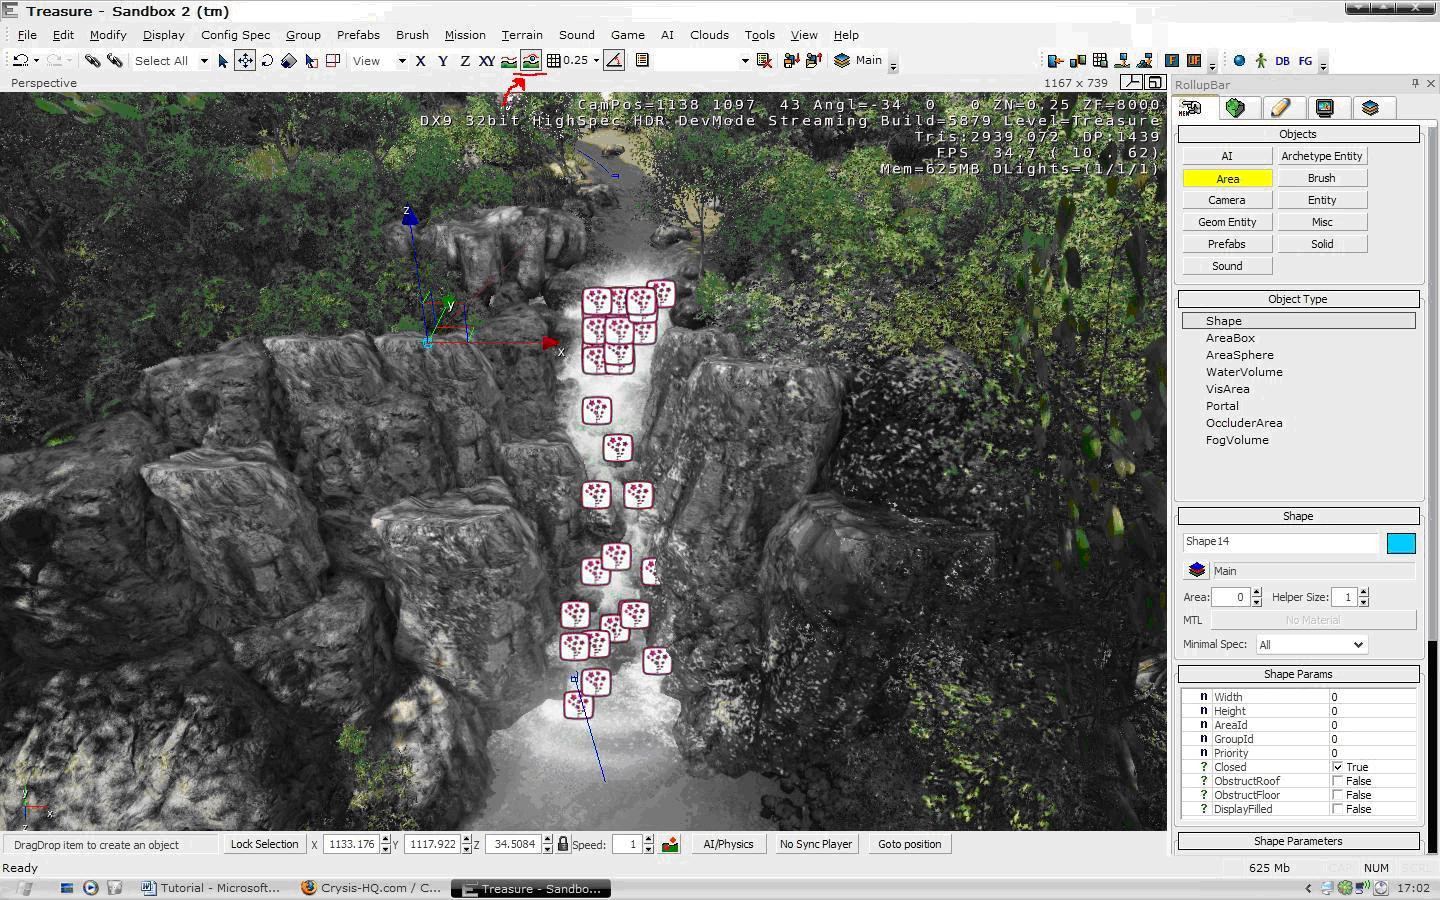The width and height of the screenshot is (1440, 900).
Task: Lock movement to the Y axis
Action: (x=443, y=61)
